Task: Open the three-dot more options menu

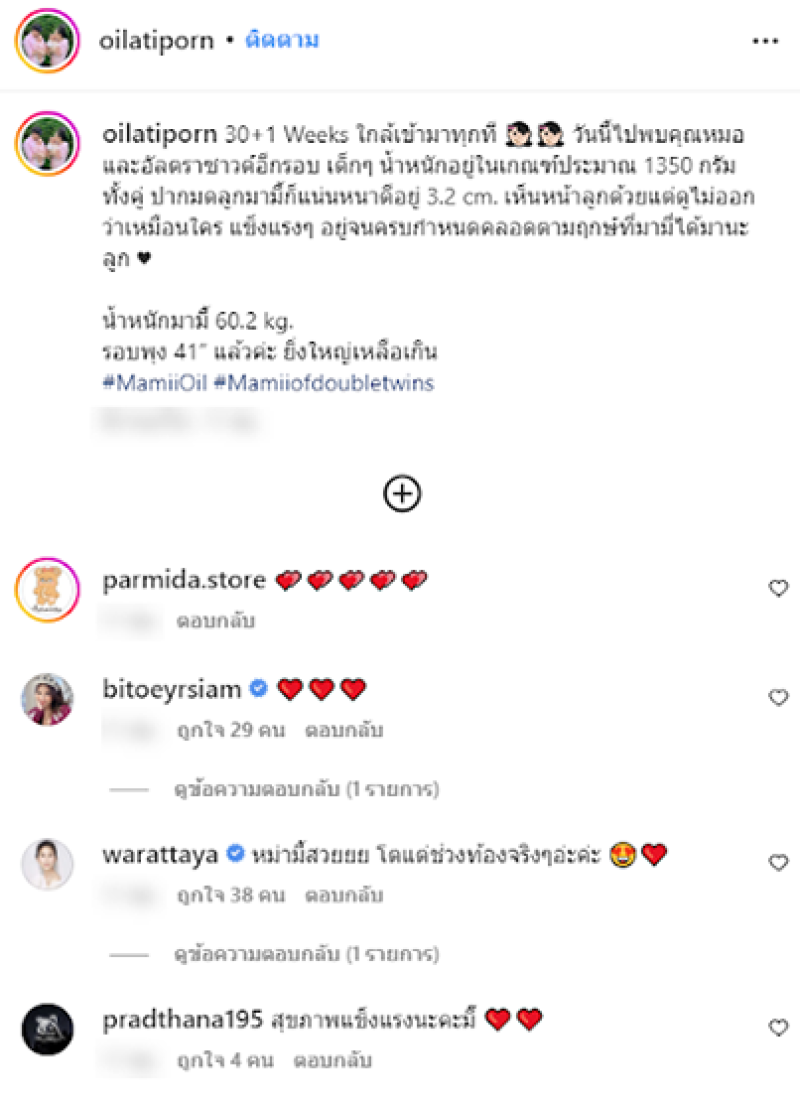Action: pos(765,42)
